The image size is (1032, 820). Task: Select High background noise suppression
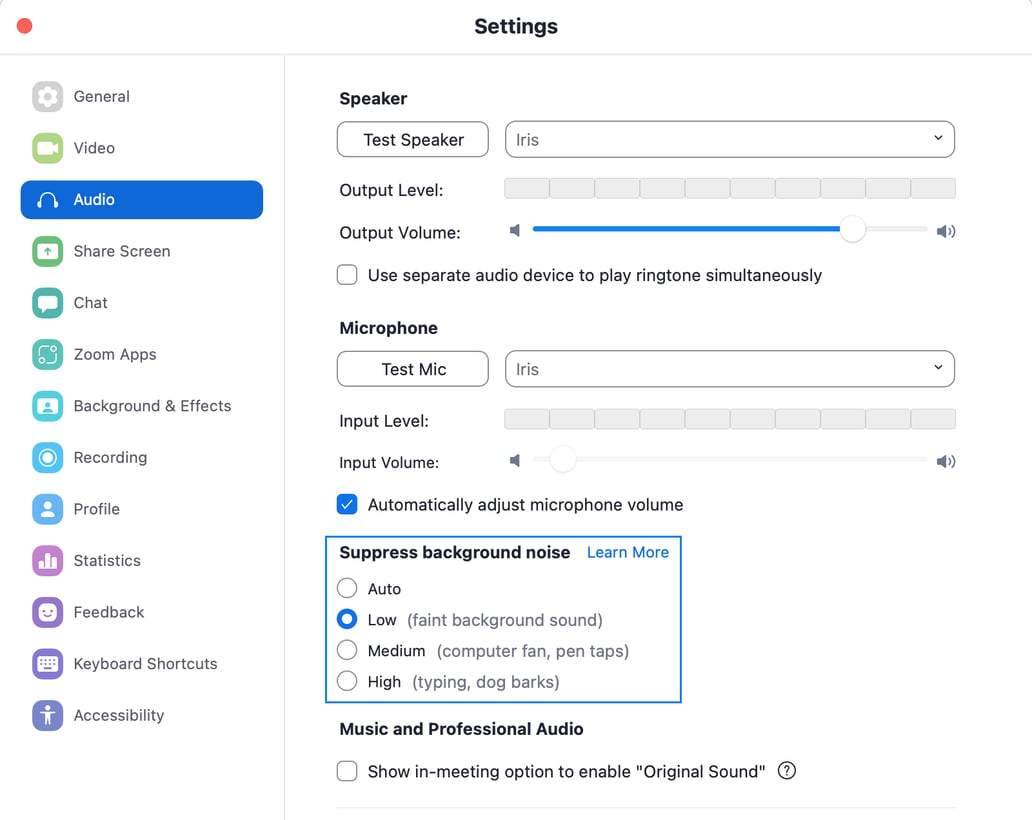(x=347, y=682)
